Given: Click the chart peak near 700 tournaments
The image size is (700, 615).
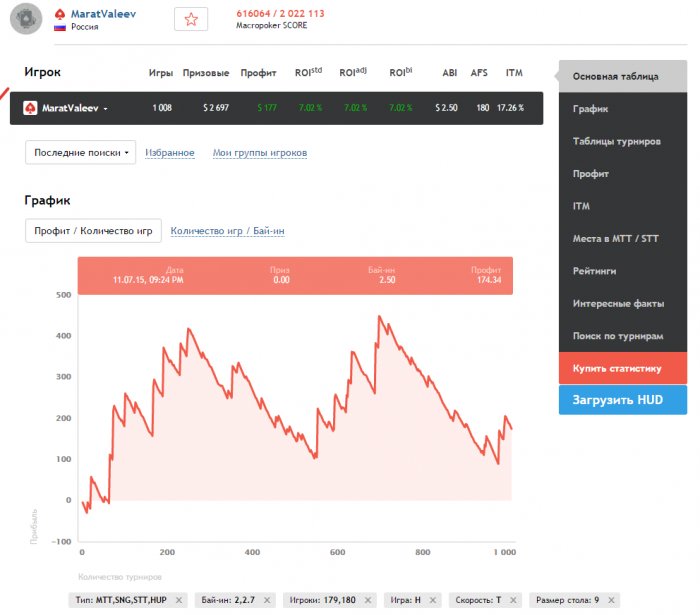Looking at the screenshot, I should [379, 317].
